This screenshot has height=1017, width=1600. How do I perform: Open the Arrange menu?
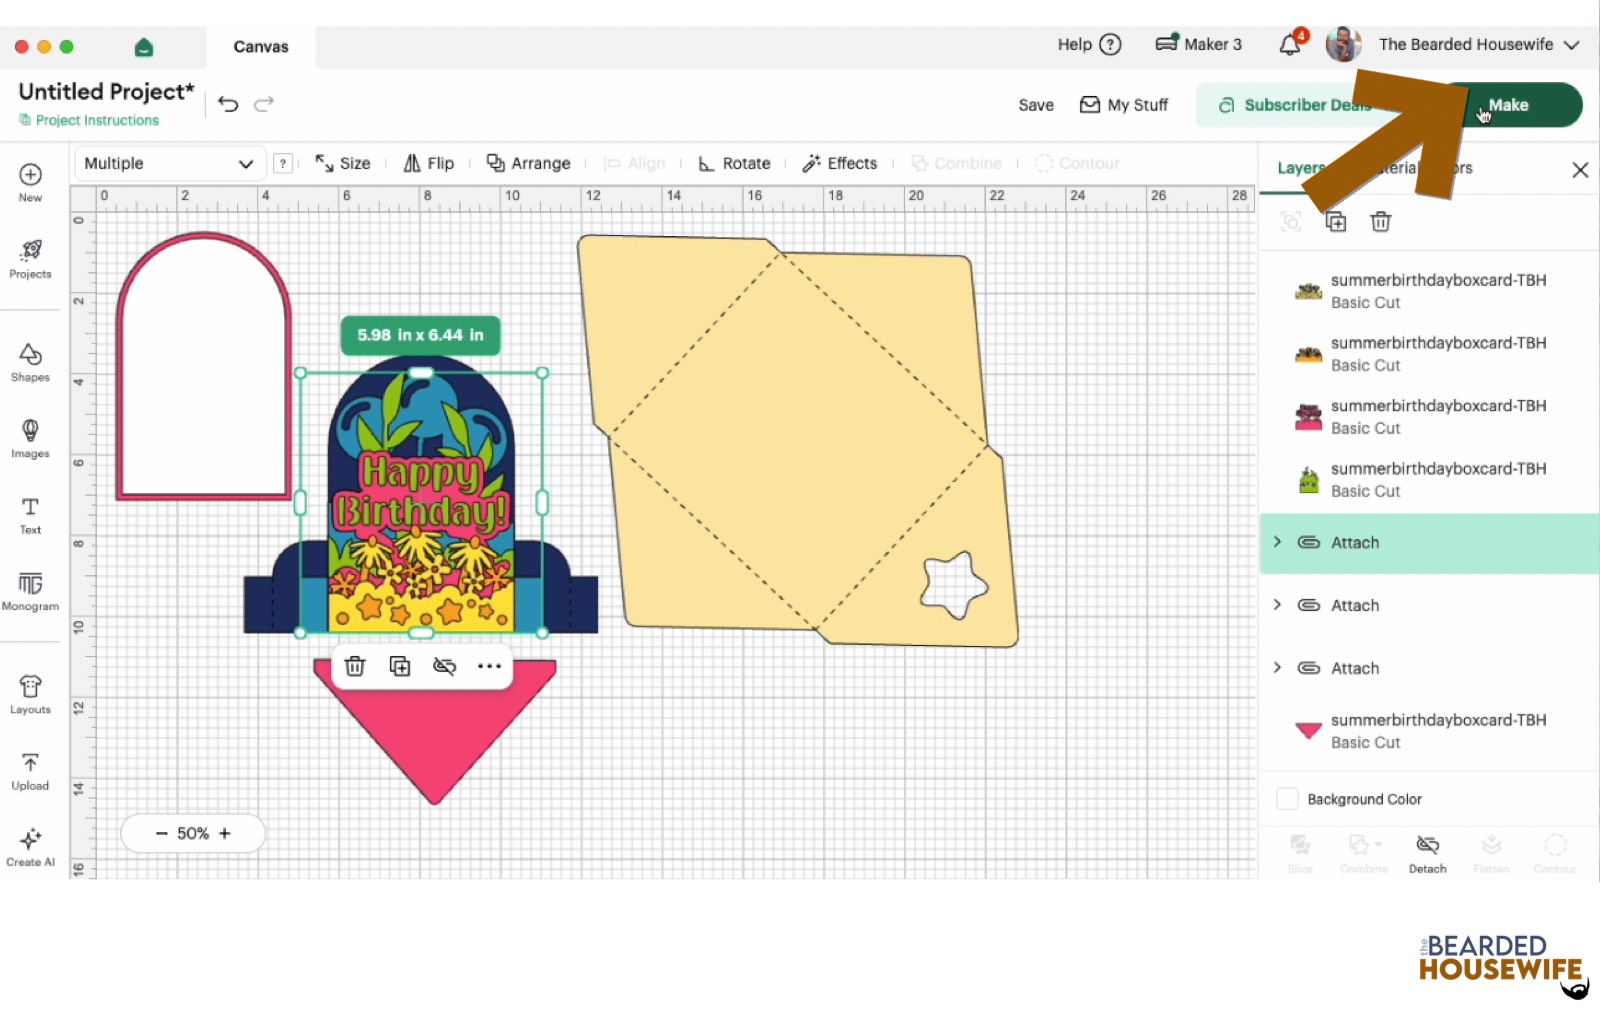click(528, 163)
